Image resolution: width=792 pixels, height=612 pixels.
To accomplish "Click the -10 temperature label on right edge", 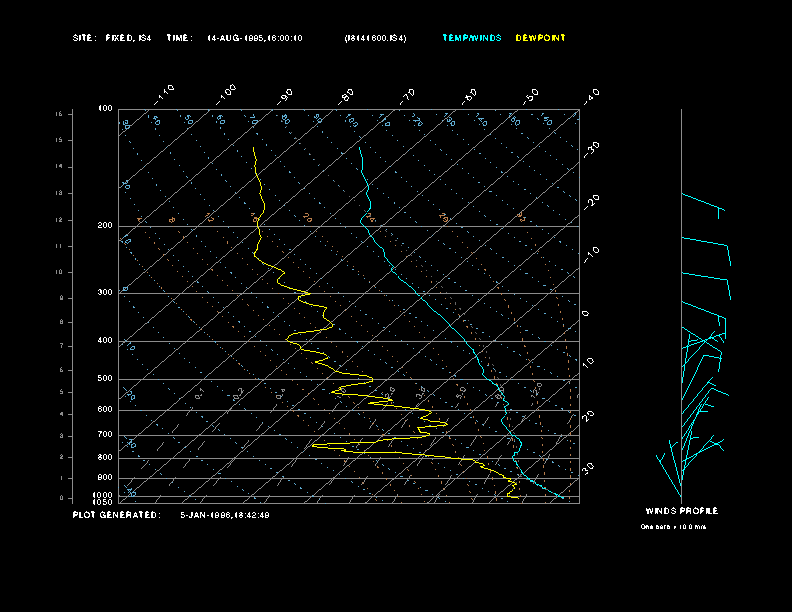I will 592,254.
